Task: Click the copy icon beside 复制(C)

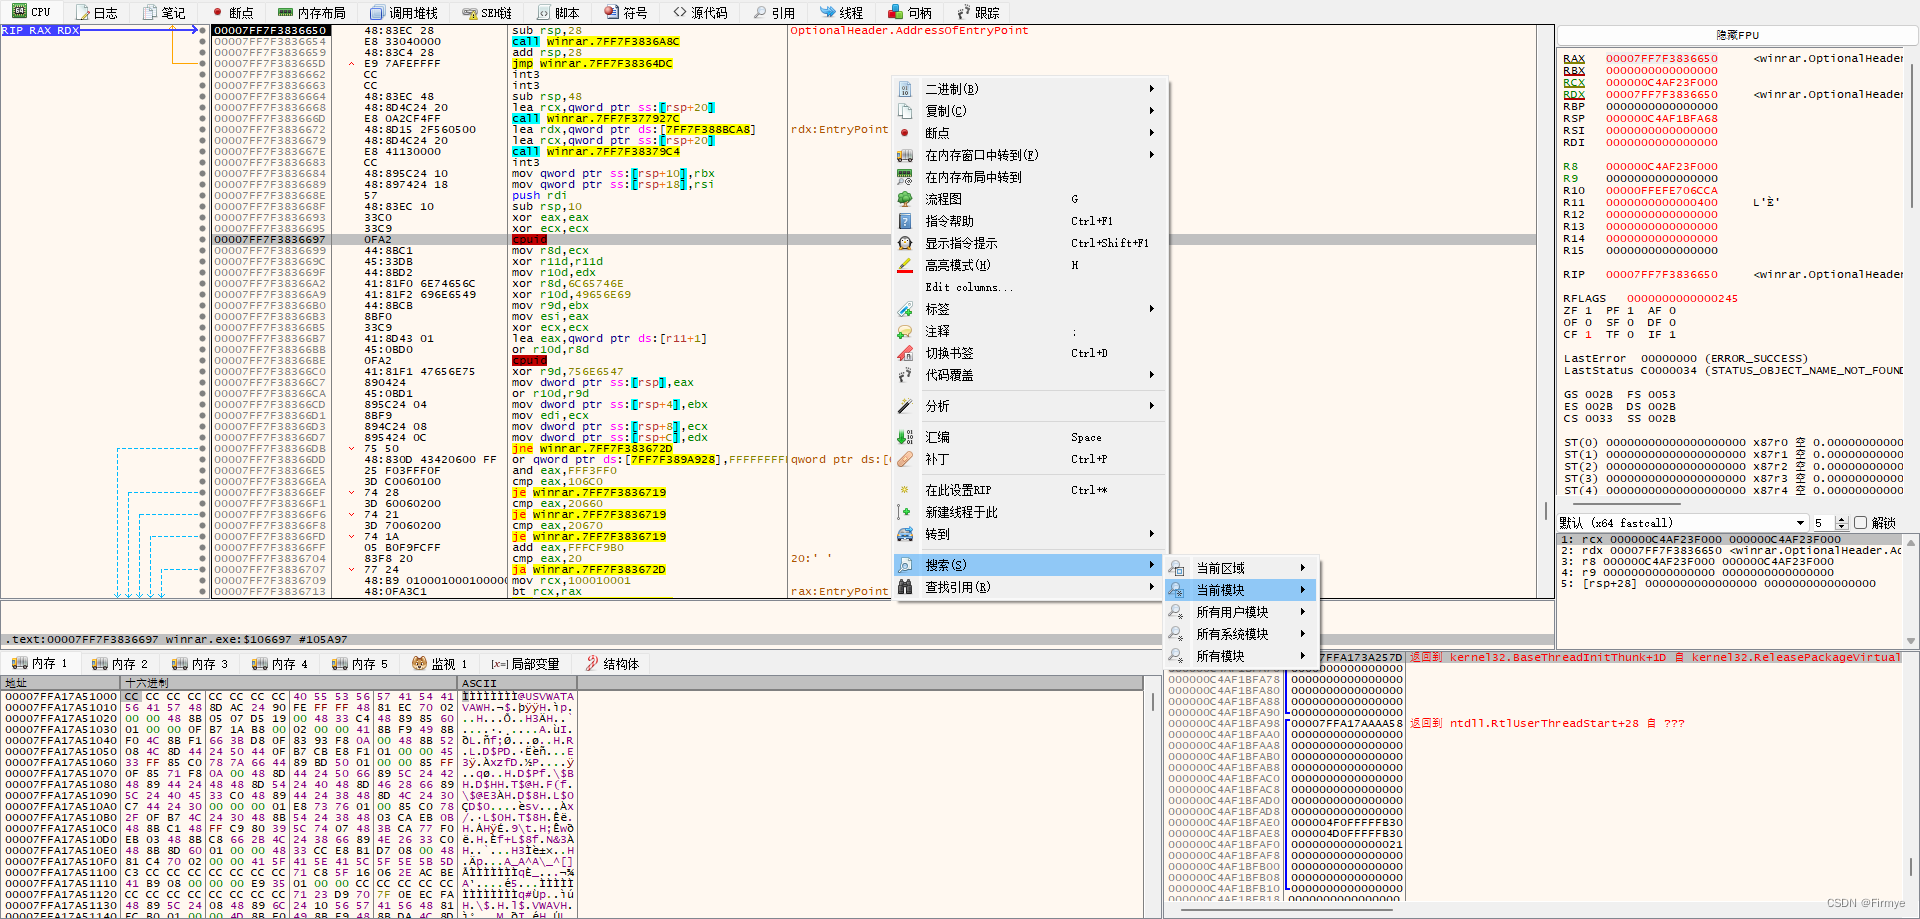Action: pyautogui.click(x=905, y=111)
